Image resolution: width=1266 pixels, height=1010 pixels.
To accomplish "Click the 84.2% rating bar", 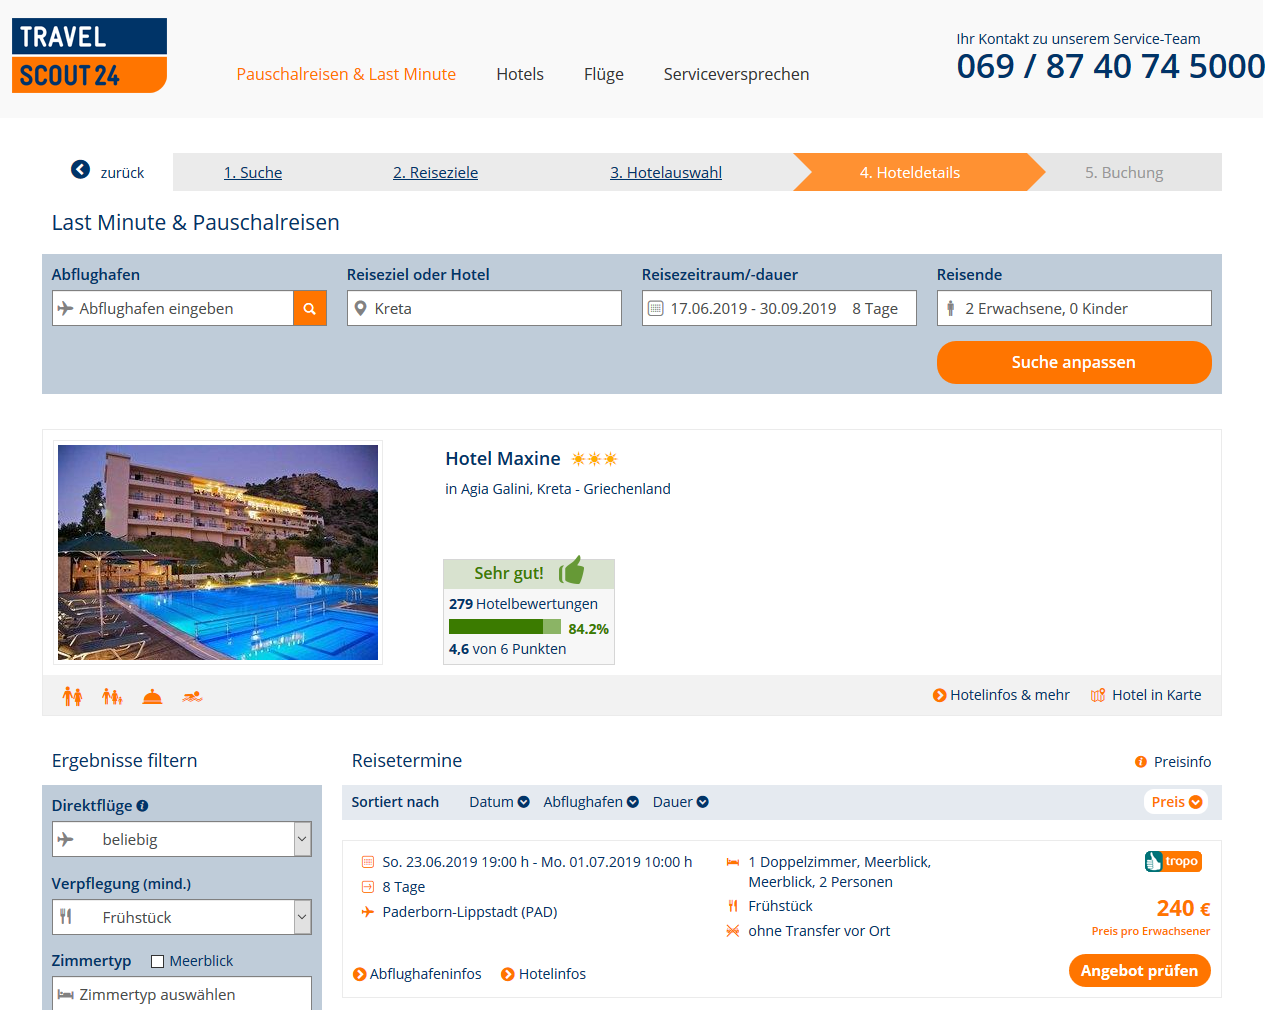I will pyautogui.click(x=505, y=627).
